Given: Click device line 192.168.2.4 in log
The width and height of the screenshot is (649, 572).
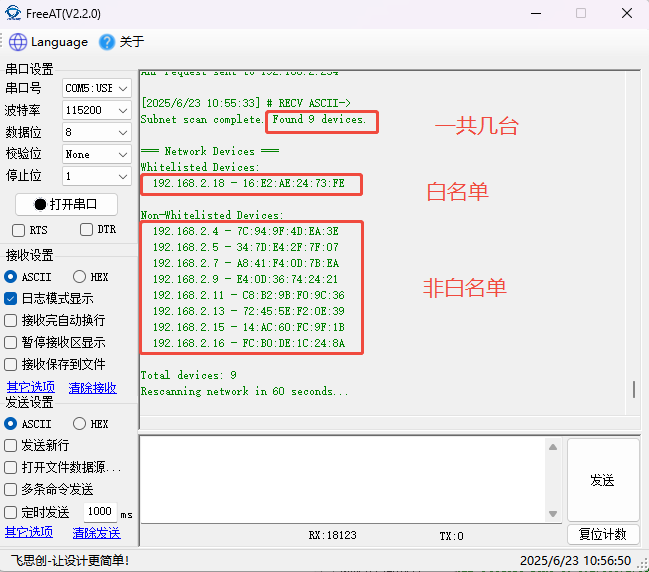Looking at the screenshot, I should tap(246, 231).
